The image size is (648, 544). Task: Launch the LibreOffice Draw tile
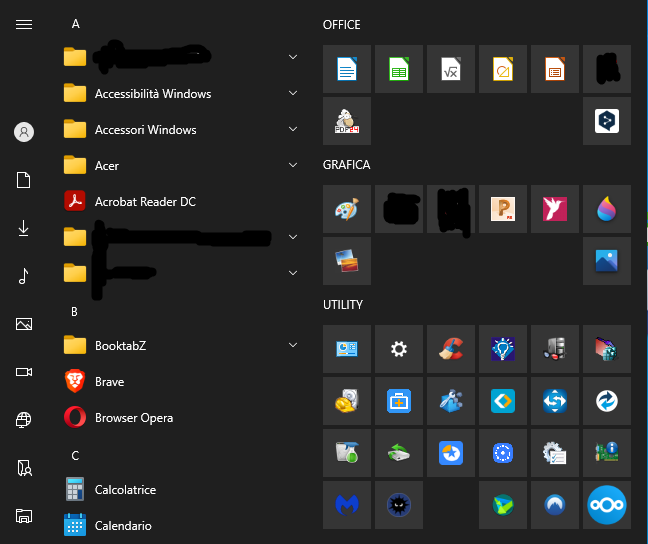coord(503,69)
